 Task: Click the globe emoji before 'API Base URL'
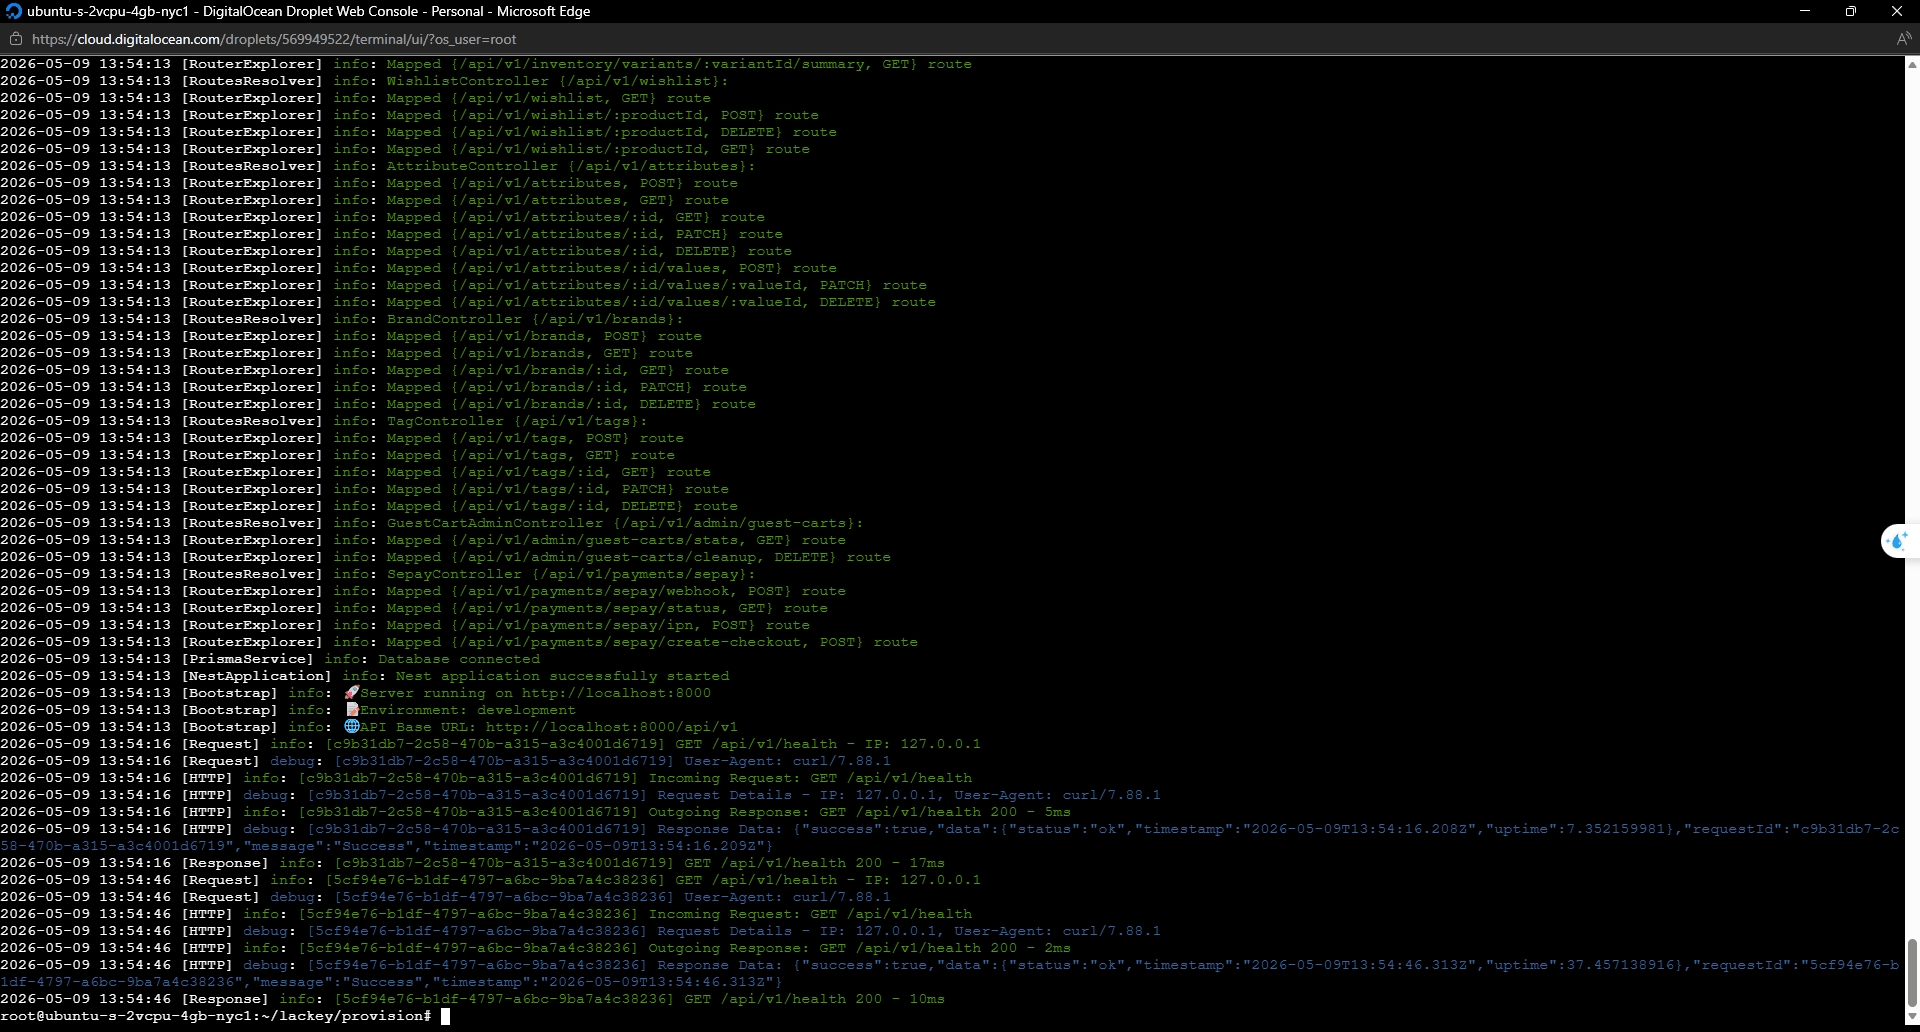point(351,727)
